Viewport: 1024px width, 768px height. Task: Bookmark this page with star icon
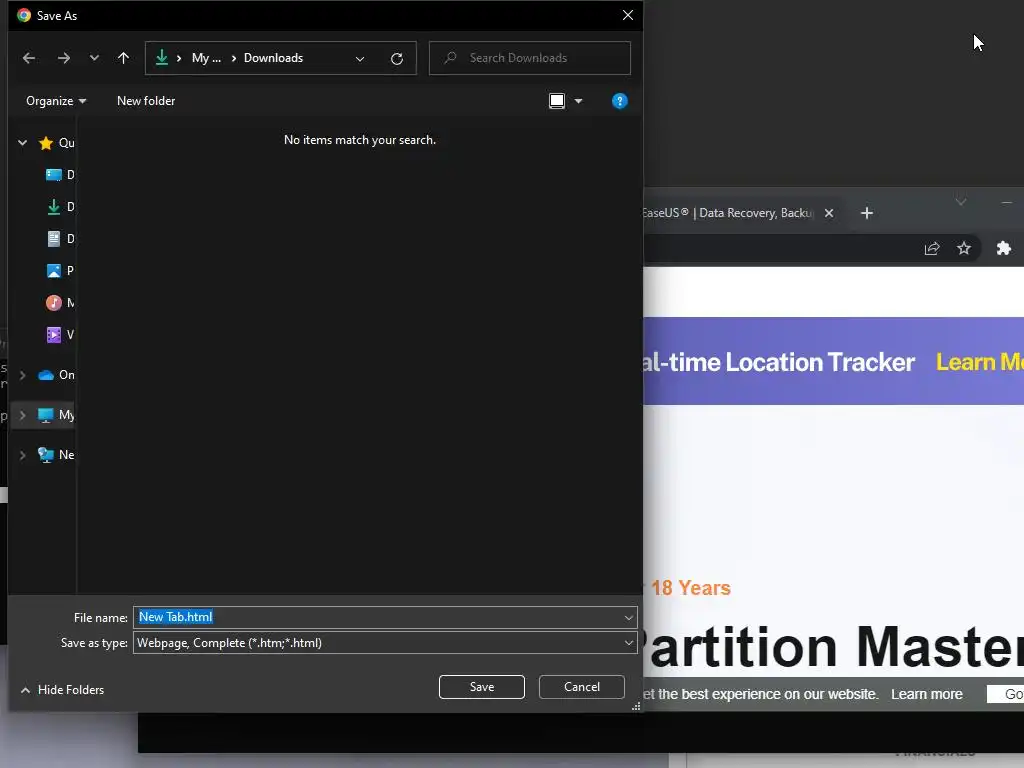[964, 248]
